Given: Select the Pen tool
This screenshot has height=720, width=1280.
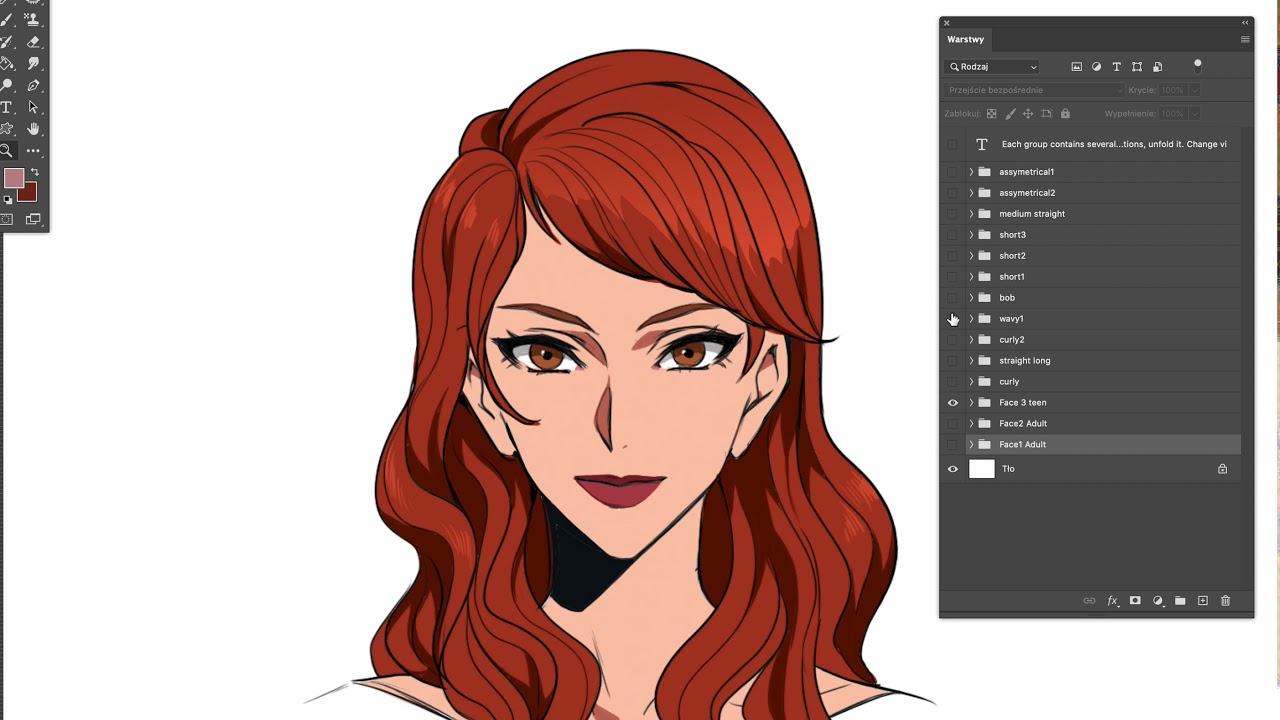Looking at the screenshot, I should pos(33,85).
